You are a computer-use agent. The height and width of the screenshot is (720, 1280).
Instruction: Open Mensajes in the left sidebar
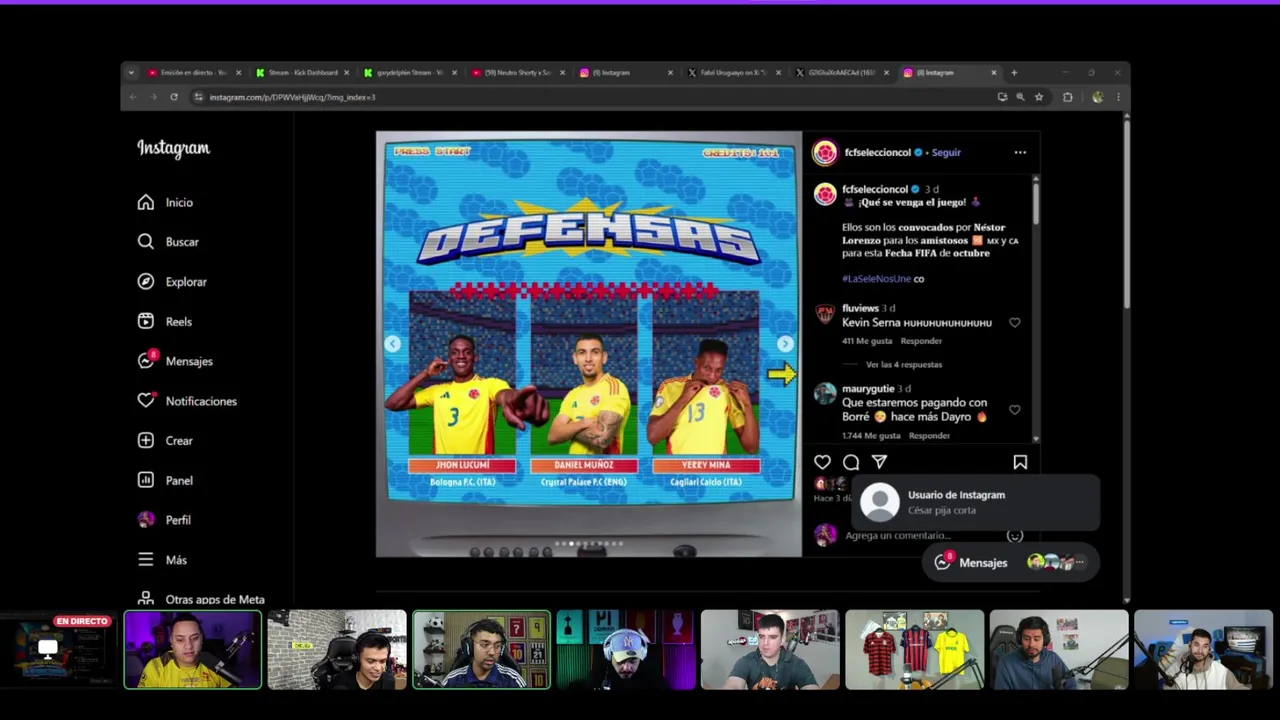[175, 361]
